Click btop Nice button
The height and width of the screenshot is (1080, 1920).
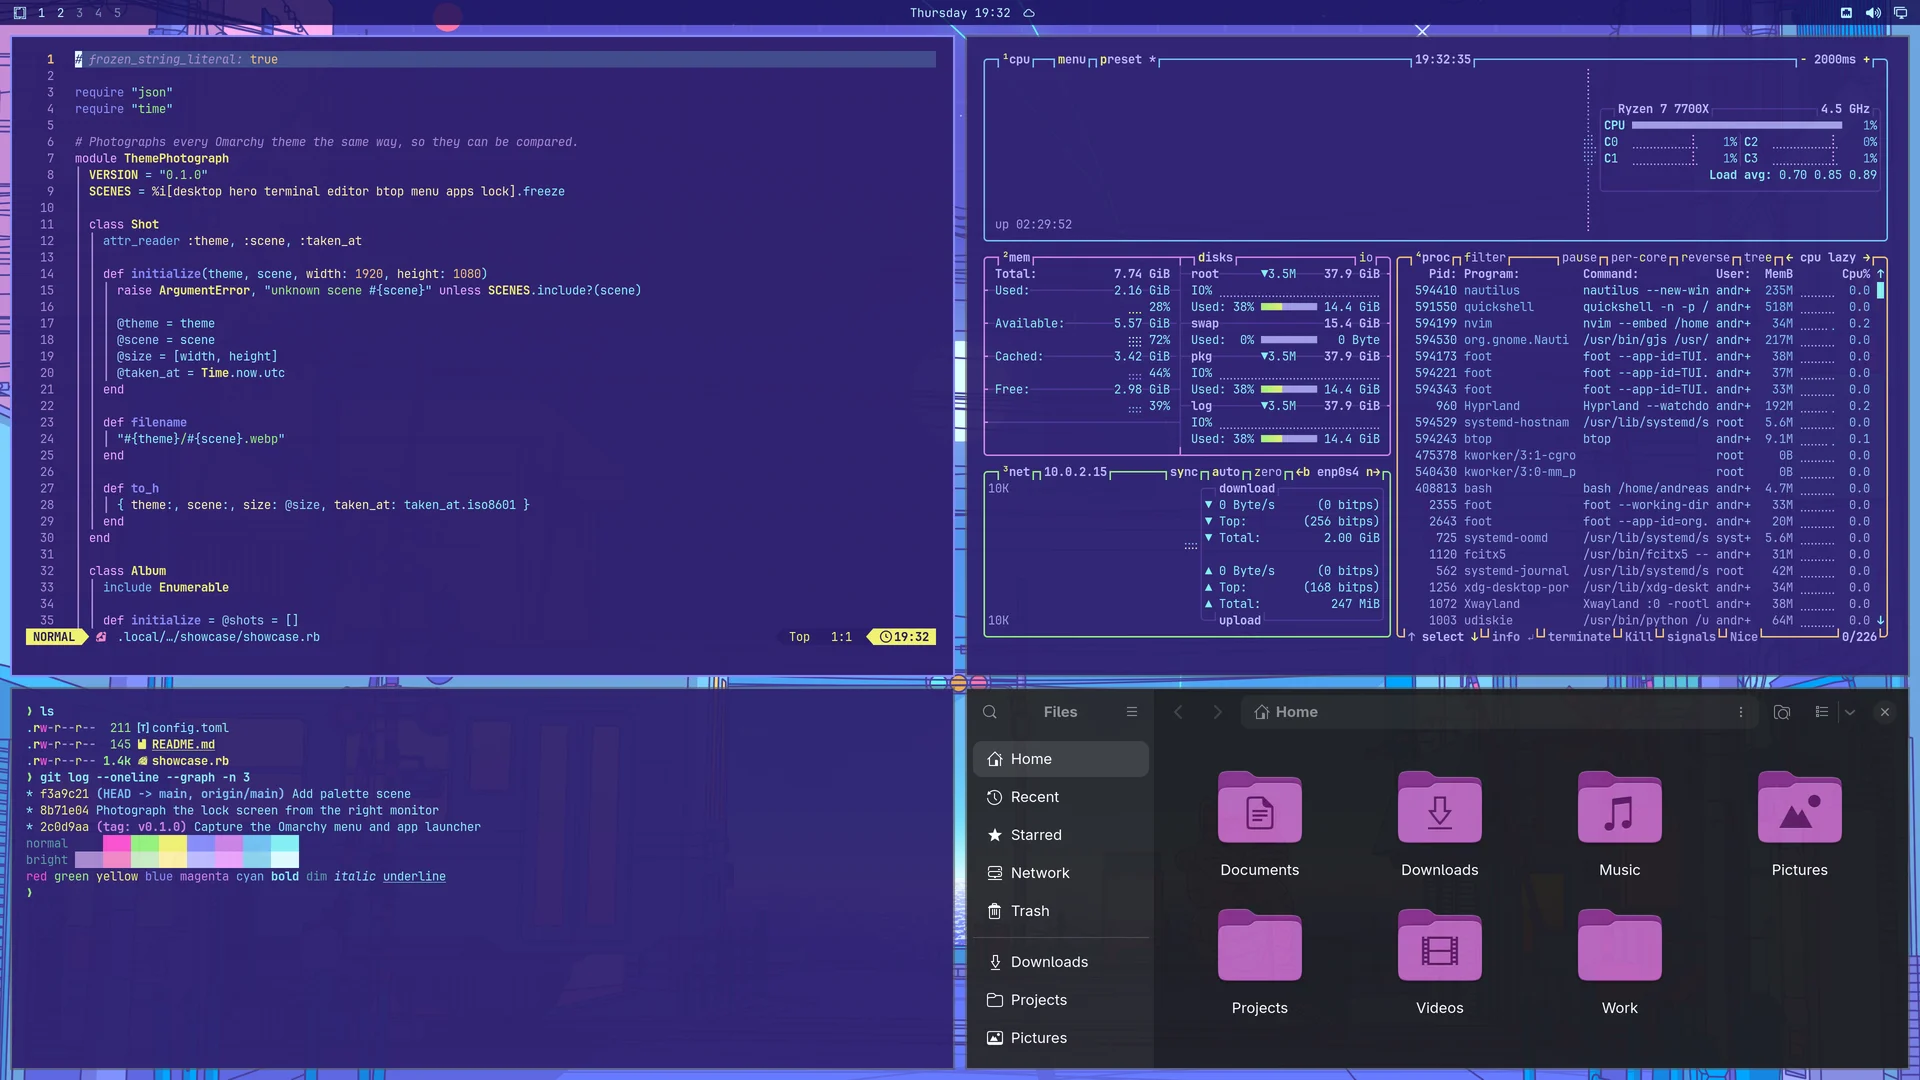(x=1743, y=637)
